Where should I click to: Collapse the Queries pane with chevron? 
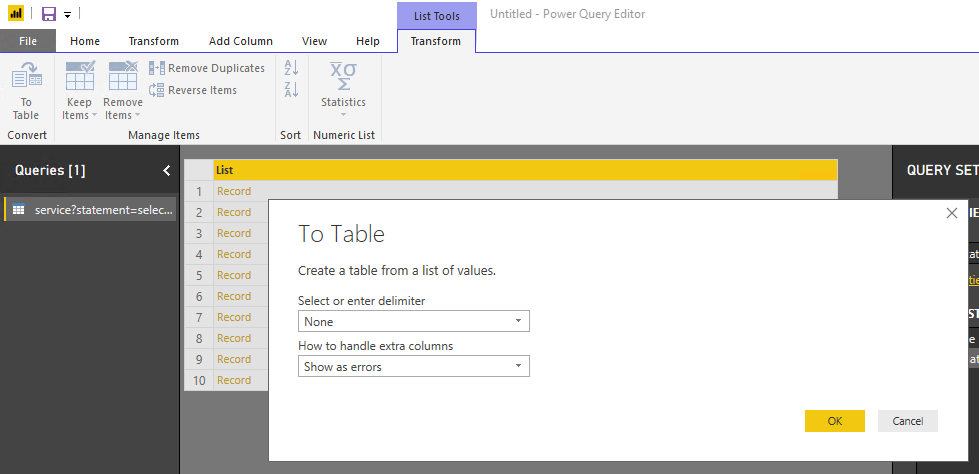167,170
